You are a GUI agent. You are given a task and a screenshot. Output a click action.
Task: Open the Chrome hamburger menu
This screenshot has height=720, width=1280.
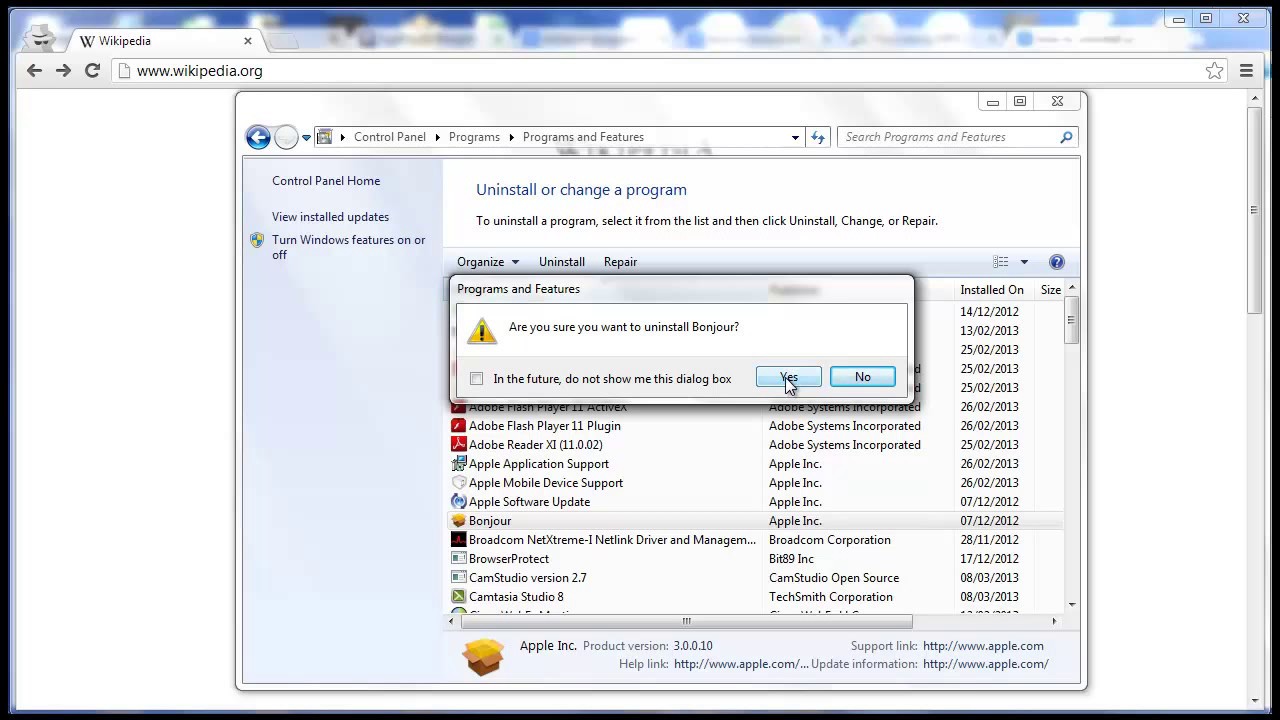[1246, 70]
